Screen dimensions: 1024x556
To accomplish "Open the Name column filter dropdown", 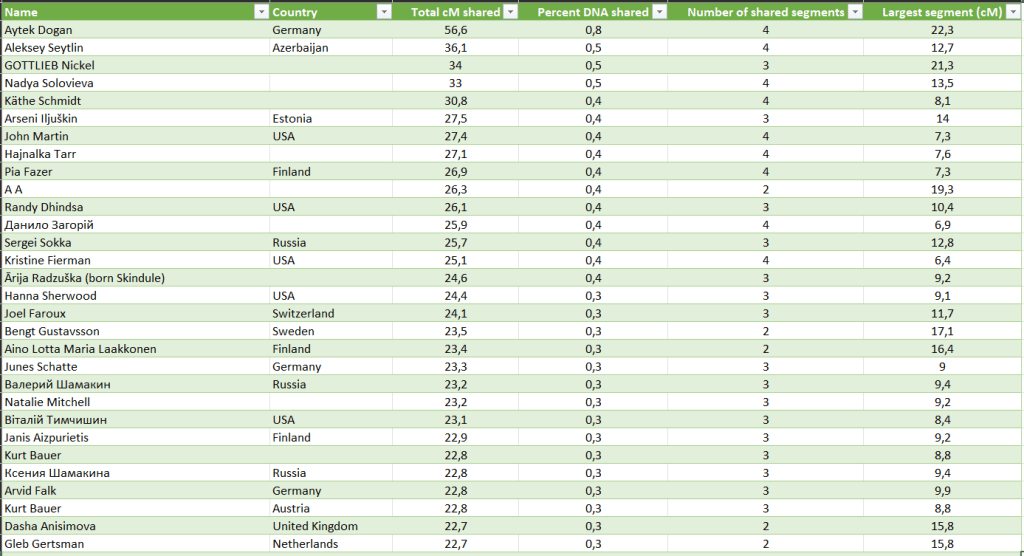I will (x=262, y=12).
